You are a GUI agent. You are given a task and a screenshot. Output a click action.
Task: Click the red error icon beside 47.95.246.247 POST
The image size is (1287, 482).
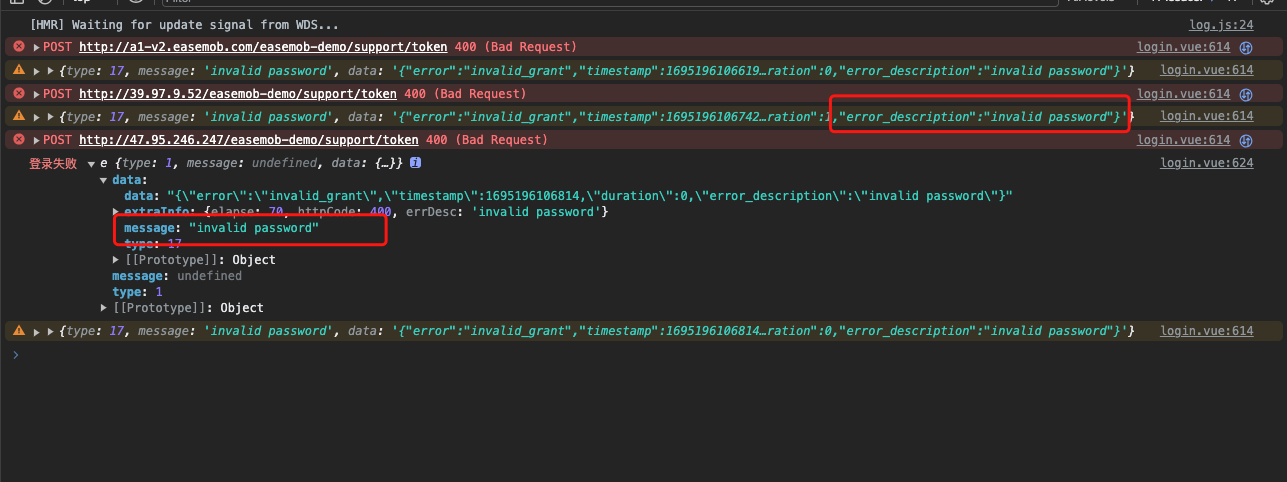(x=17, y=140)
